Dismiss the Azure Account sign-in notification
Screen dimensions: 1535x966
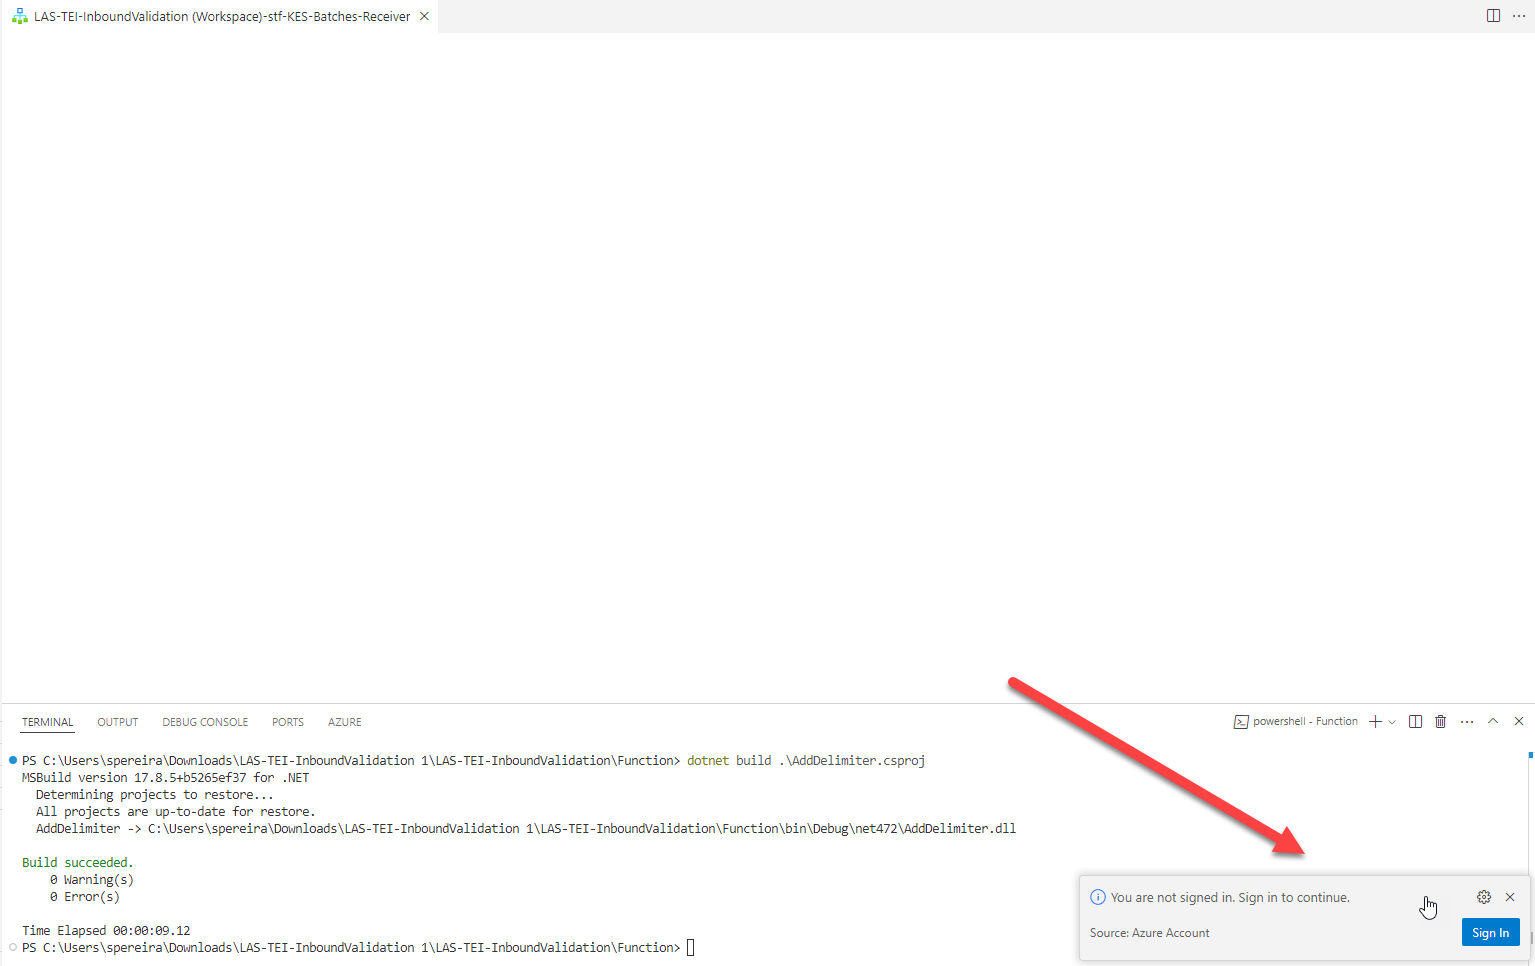pos(1510,897)
